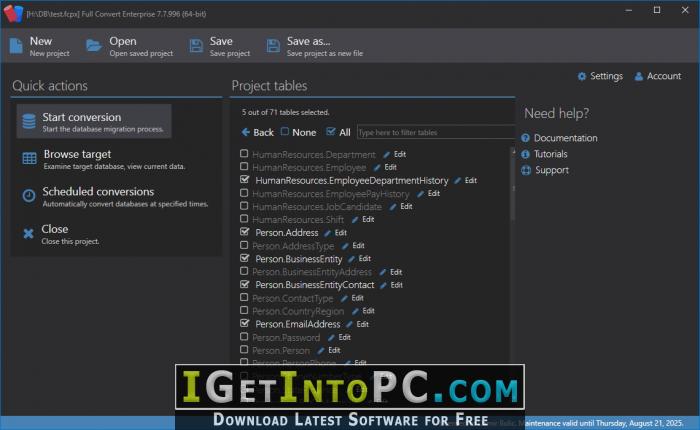Click pencil icon beside Person.AddressType

(345, 246)
